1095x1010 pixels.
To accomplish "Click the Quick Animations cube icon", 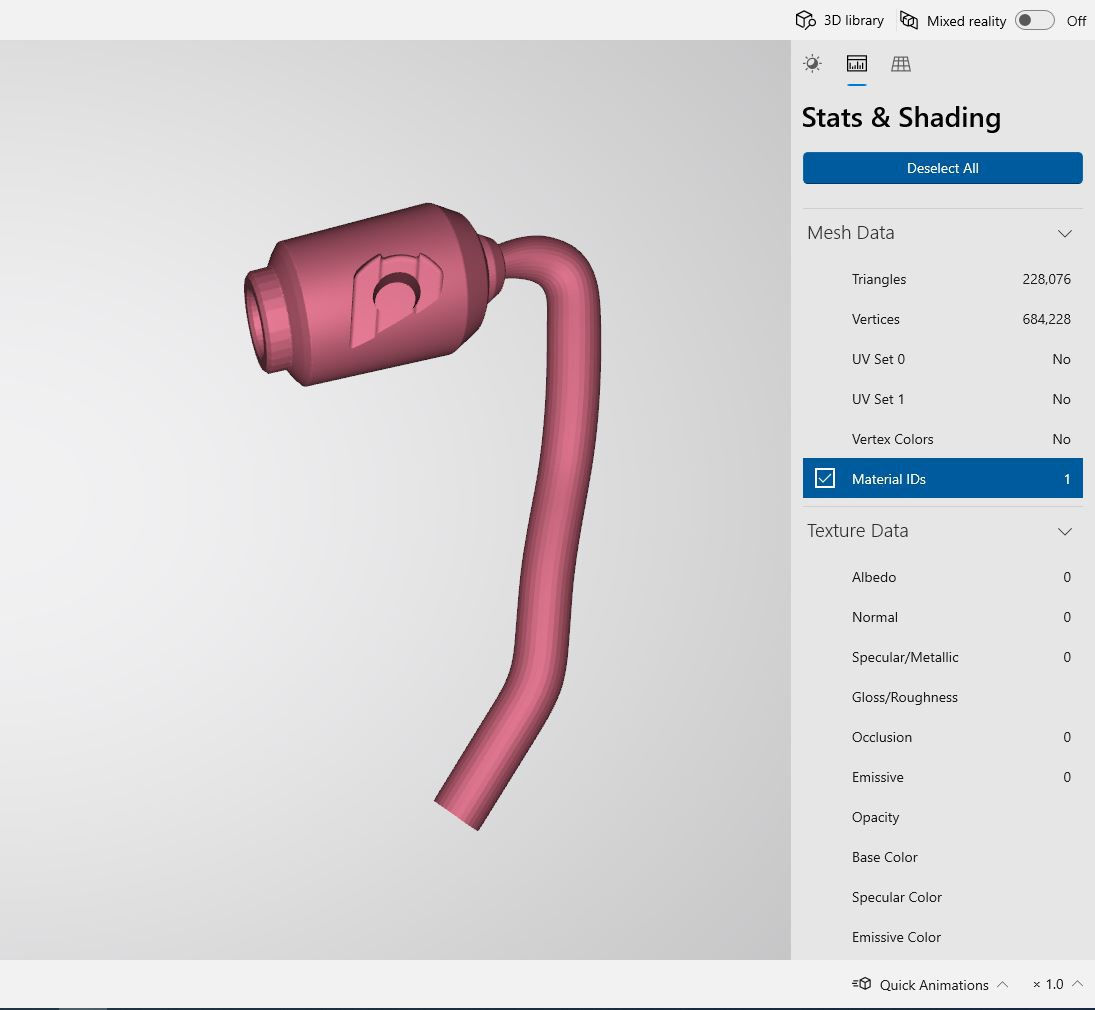I will [x=862, y=984].
